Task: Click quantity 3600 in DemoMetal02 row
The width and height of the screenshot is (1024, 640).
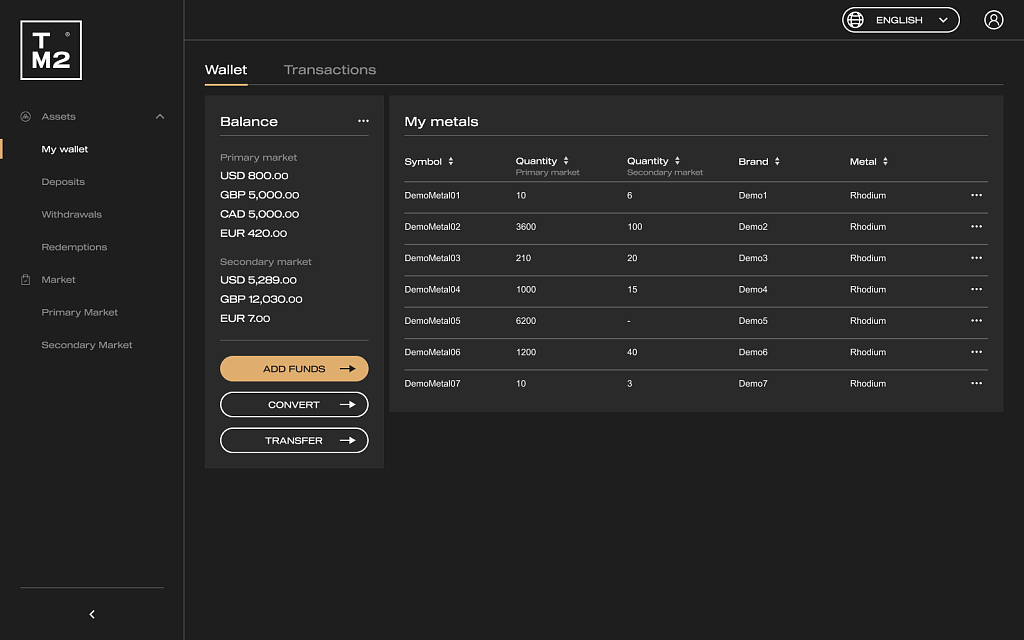Action: [526, 227]
